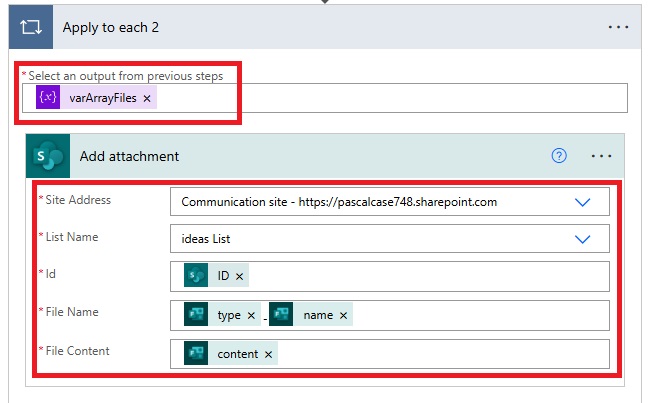Screen dimensions: 649x403
Task: Click the SharePoint icon on ID token
Action: tap(196, 276)
